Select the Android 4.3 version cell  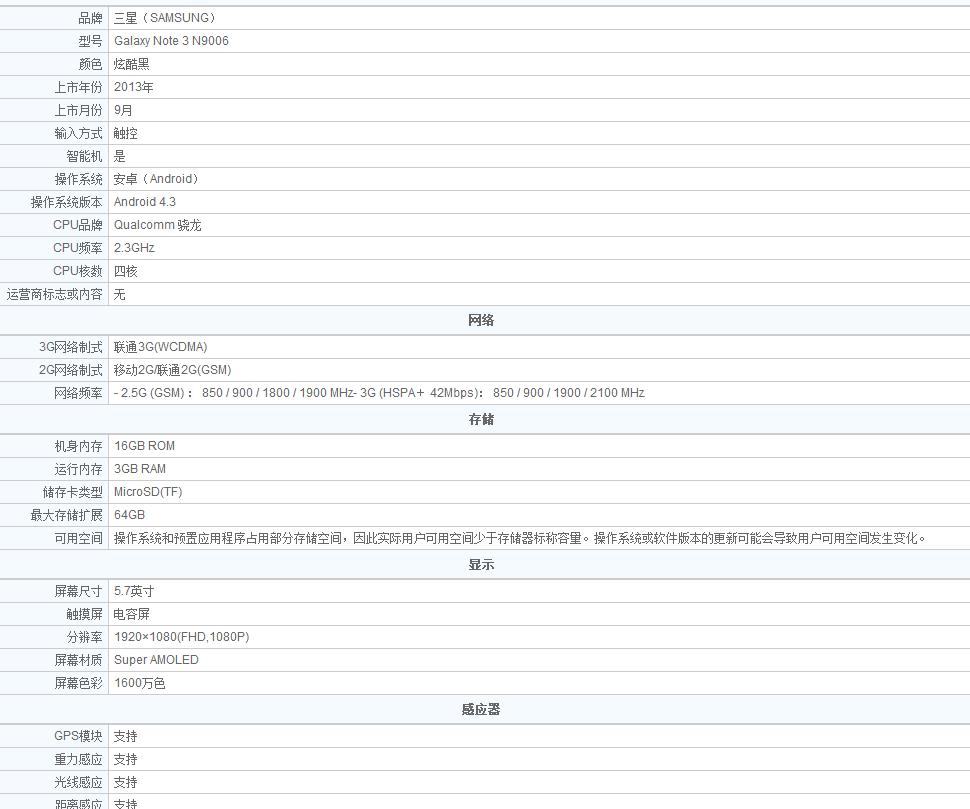[145, 202]
